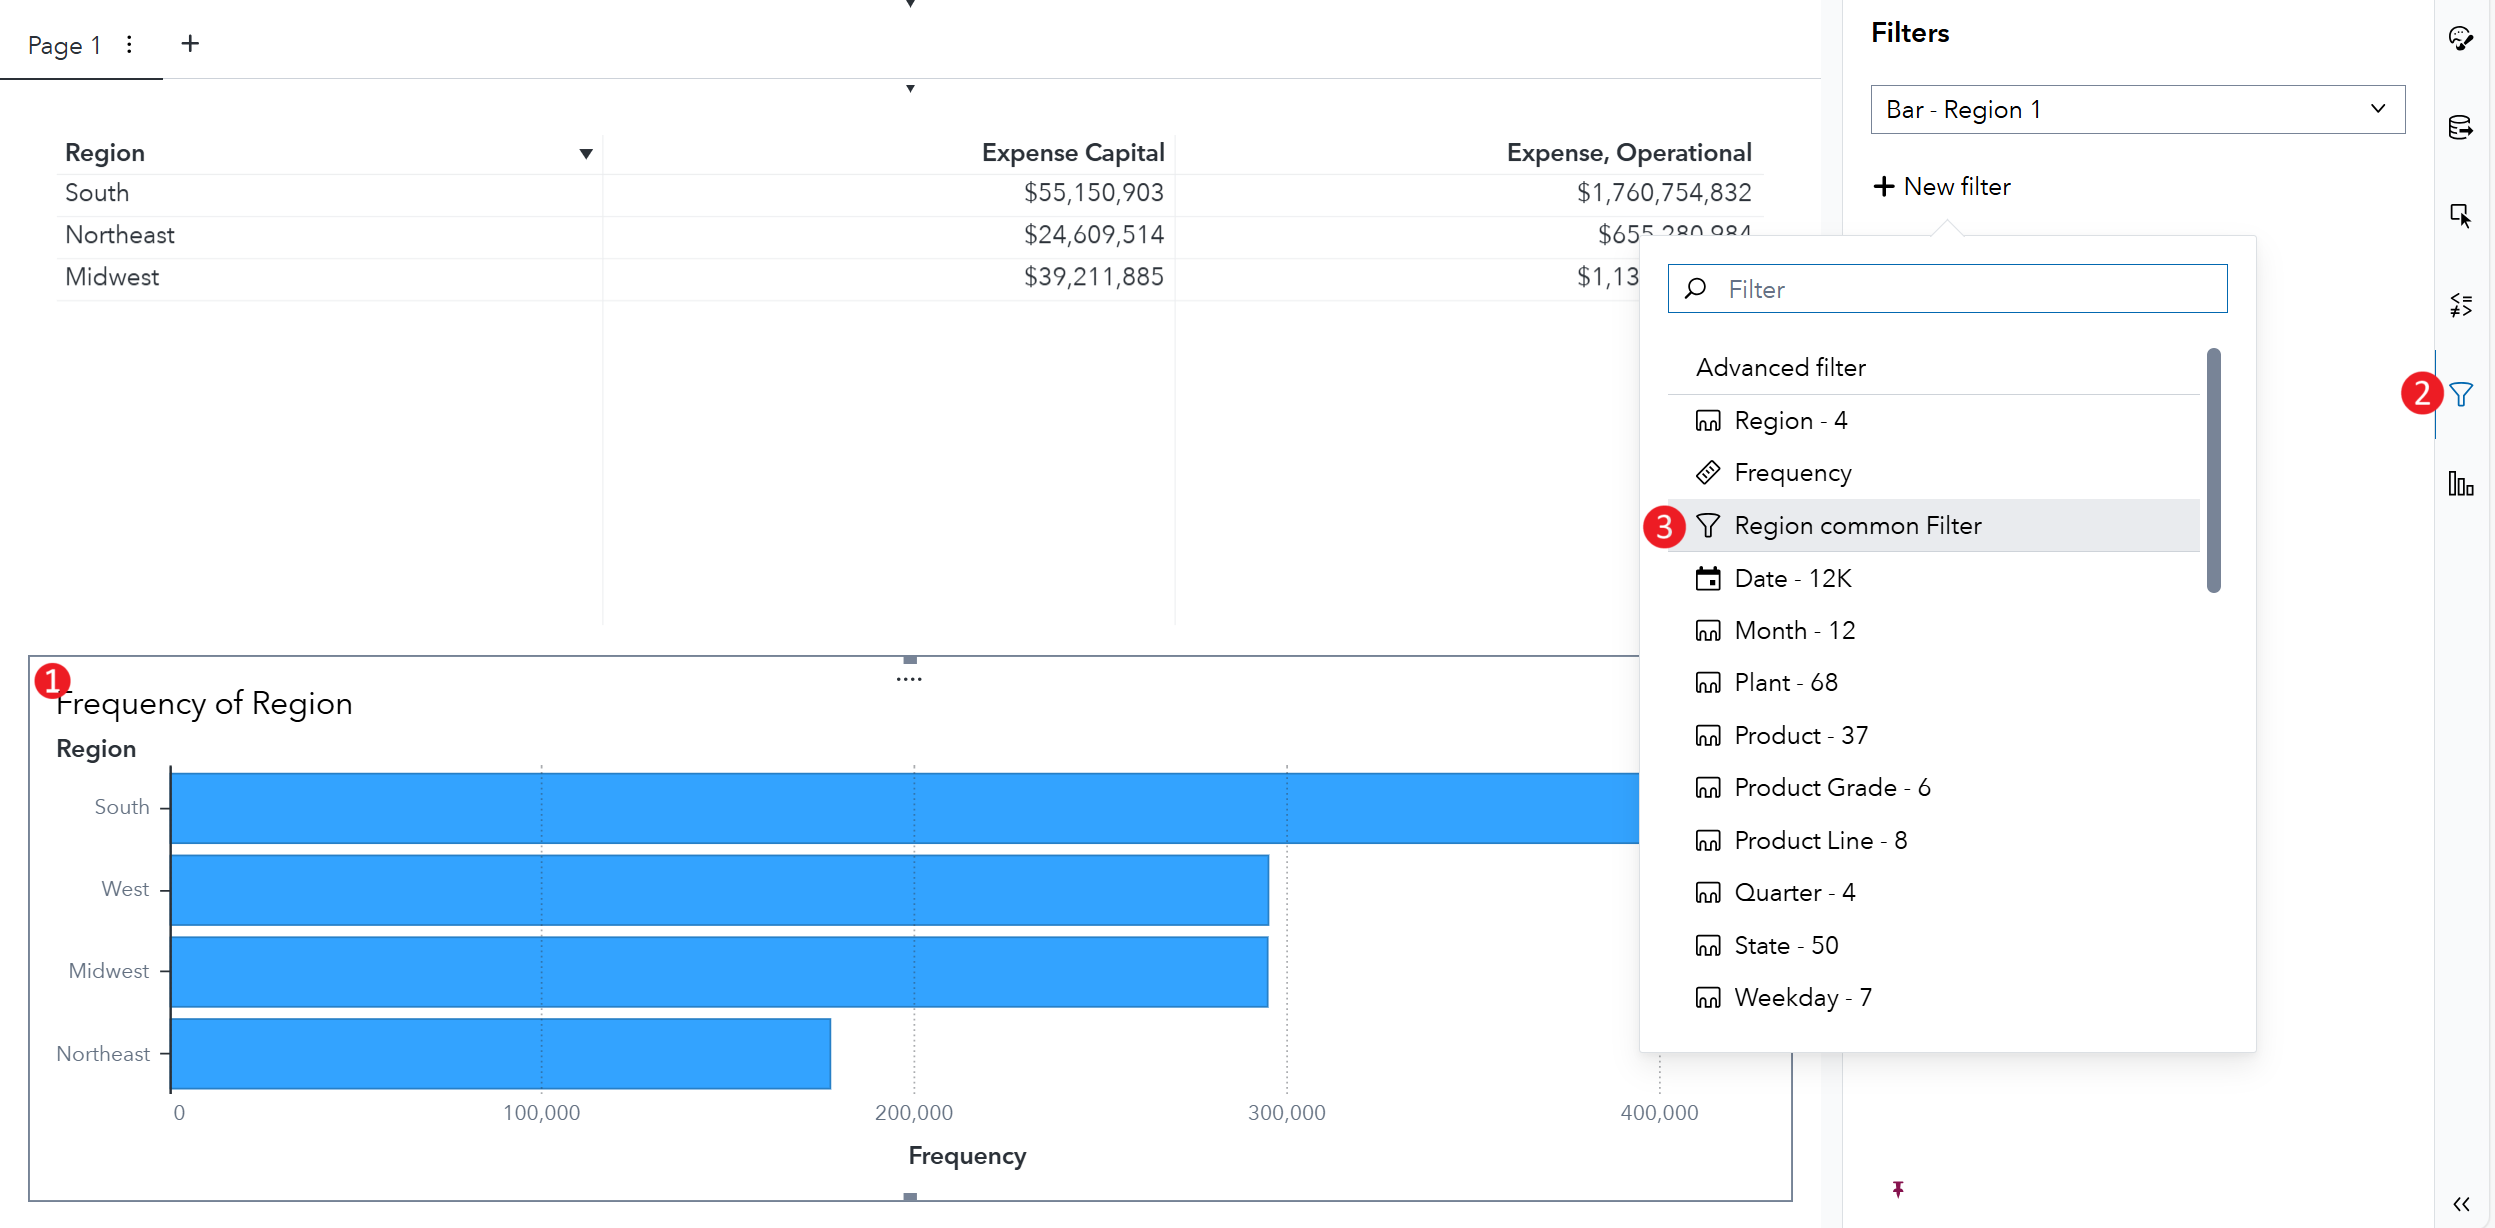Toggle Region column sort arrow
Screen dimensions: 2495x1228
click(586, 153)
